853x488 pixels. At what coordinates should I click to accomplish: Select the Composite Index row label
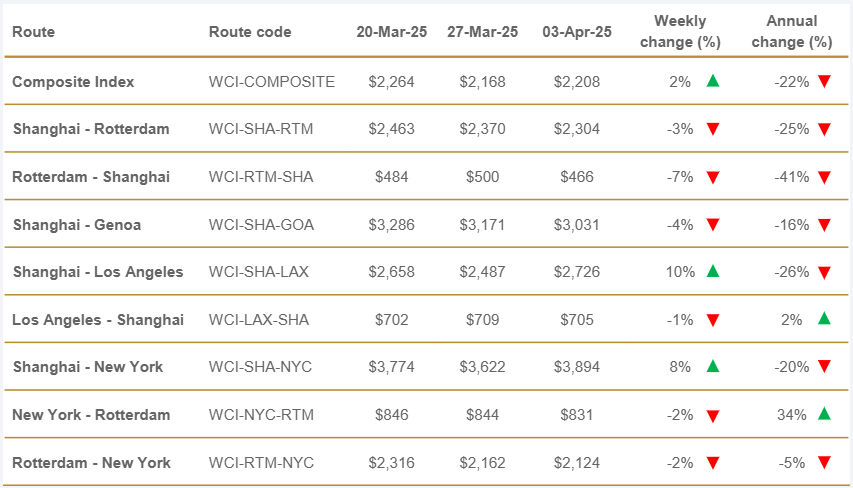pos(73,82)
